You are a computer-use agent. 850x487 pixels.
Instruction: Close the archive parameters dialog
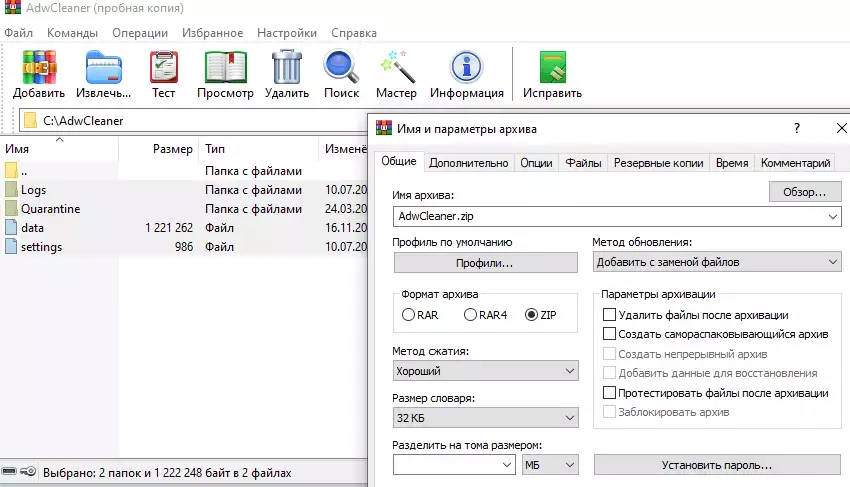point(841,129)
